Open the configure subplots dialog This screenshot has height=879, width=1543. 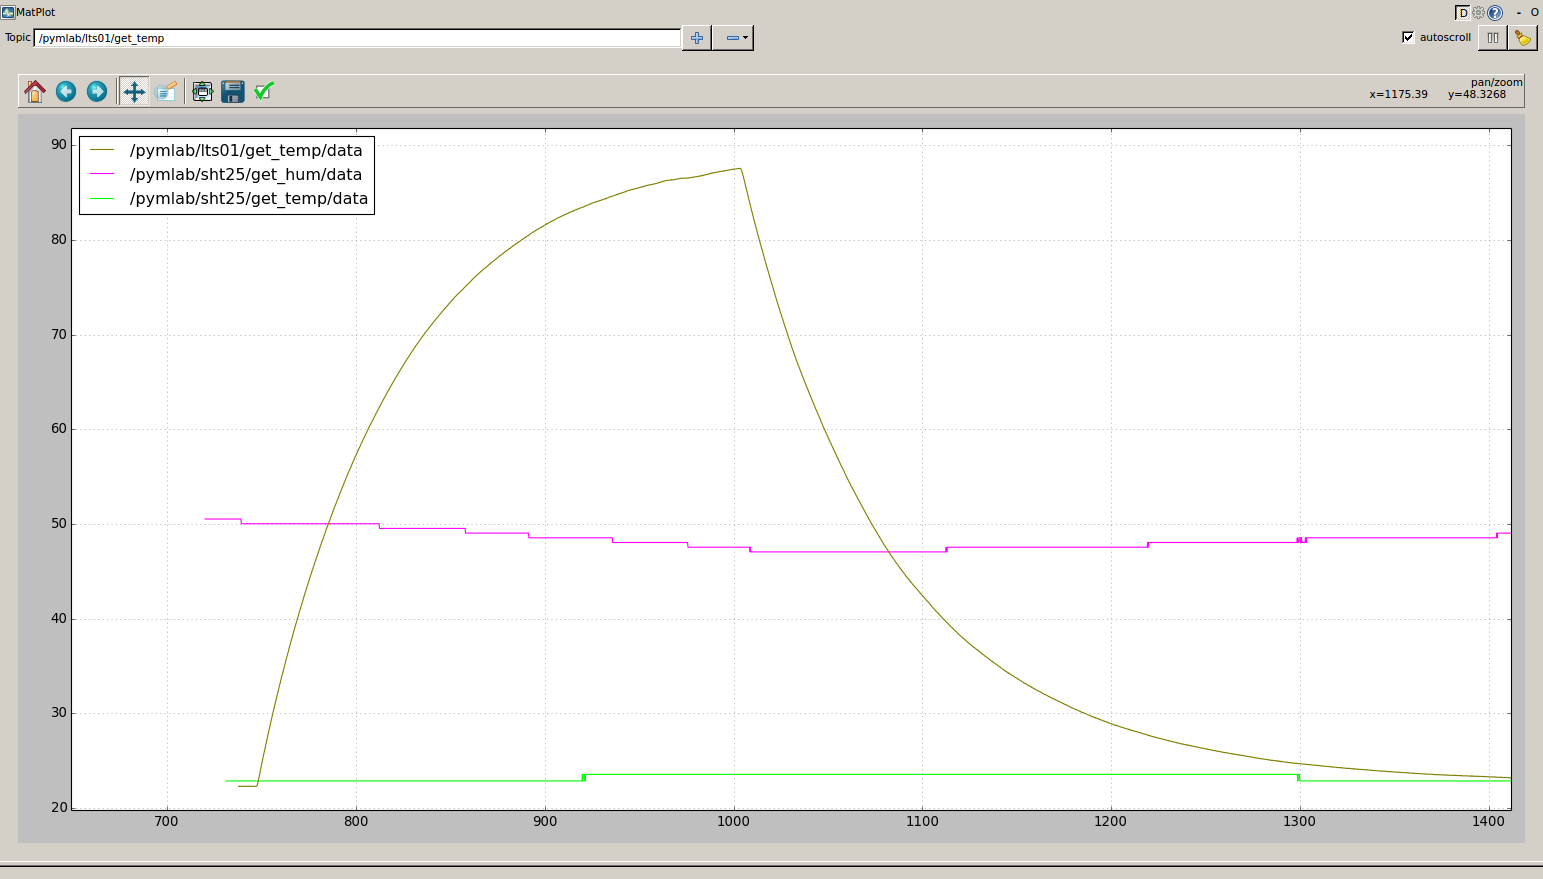click(x=202, y=92)
